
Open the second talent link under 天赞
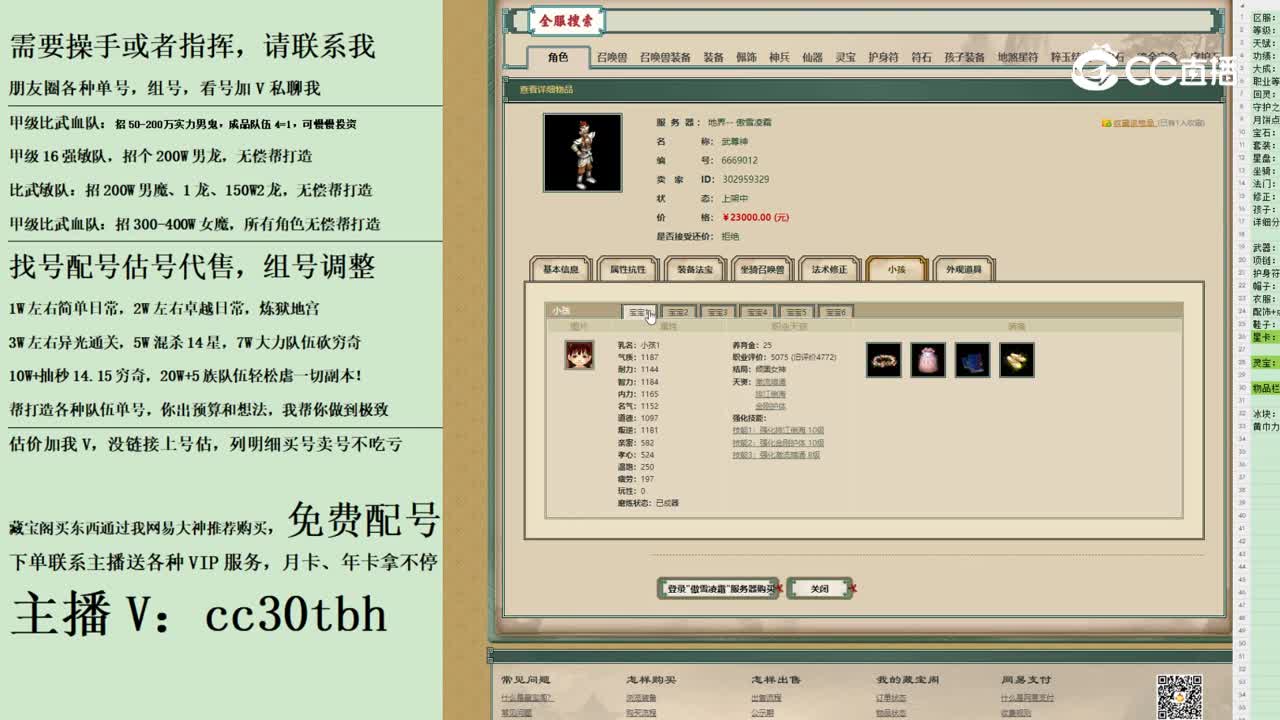coord(770,394)
